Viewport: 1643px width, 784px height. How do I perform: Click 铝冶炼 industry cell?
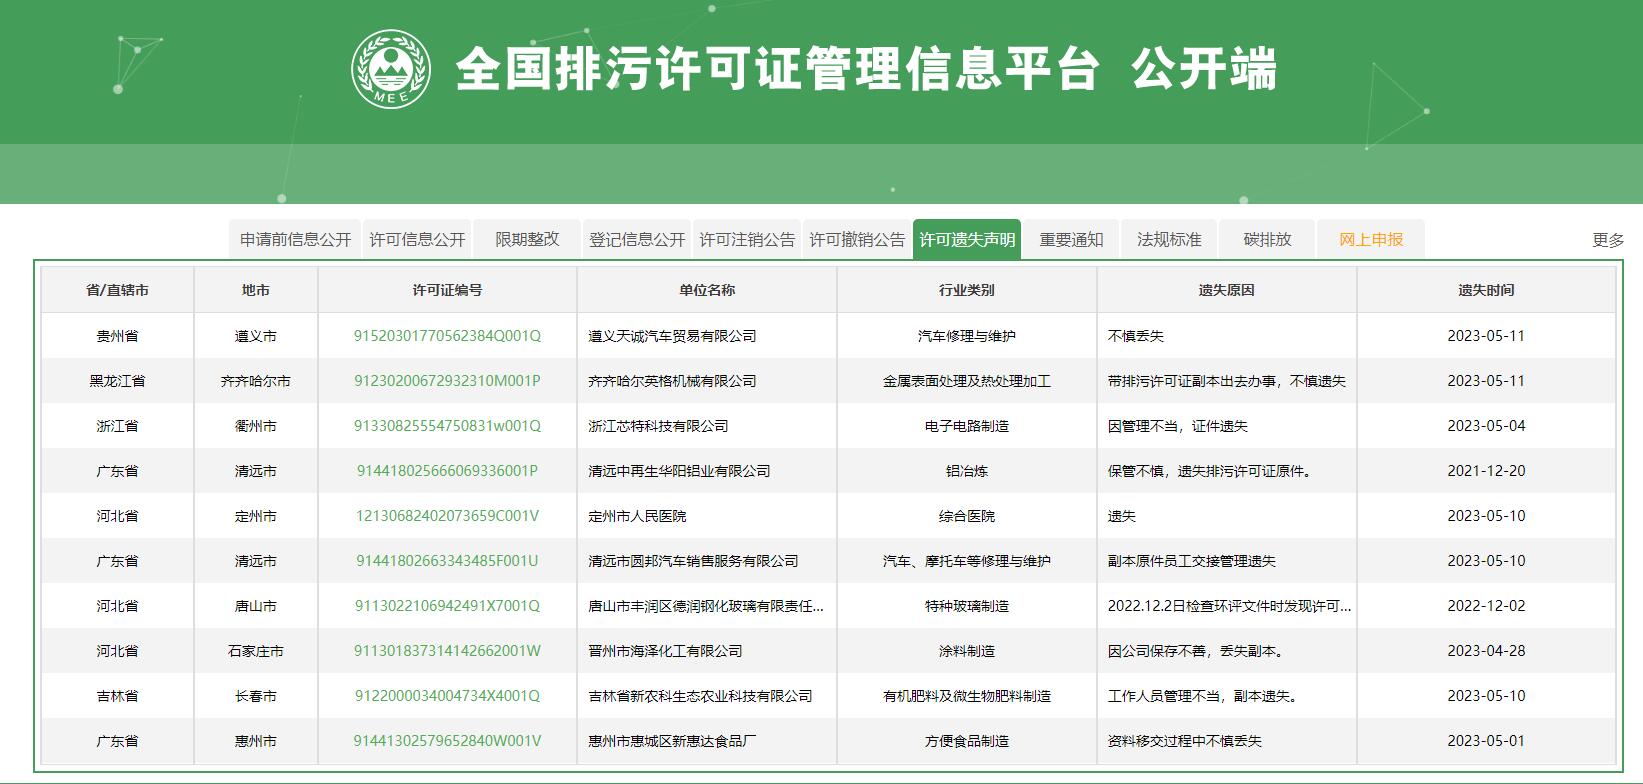click(x=967, y=471)
